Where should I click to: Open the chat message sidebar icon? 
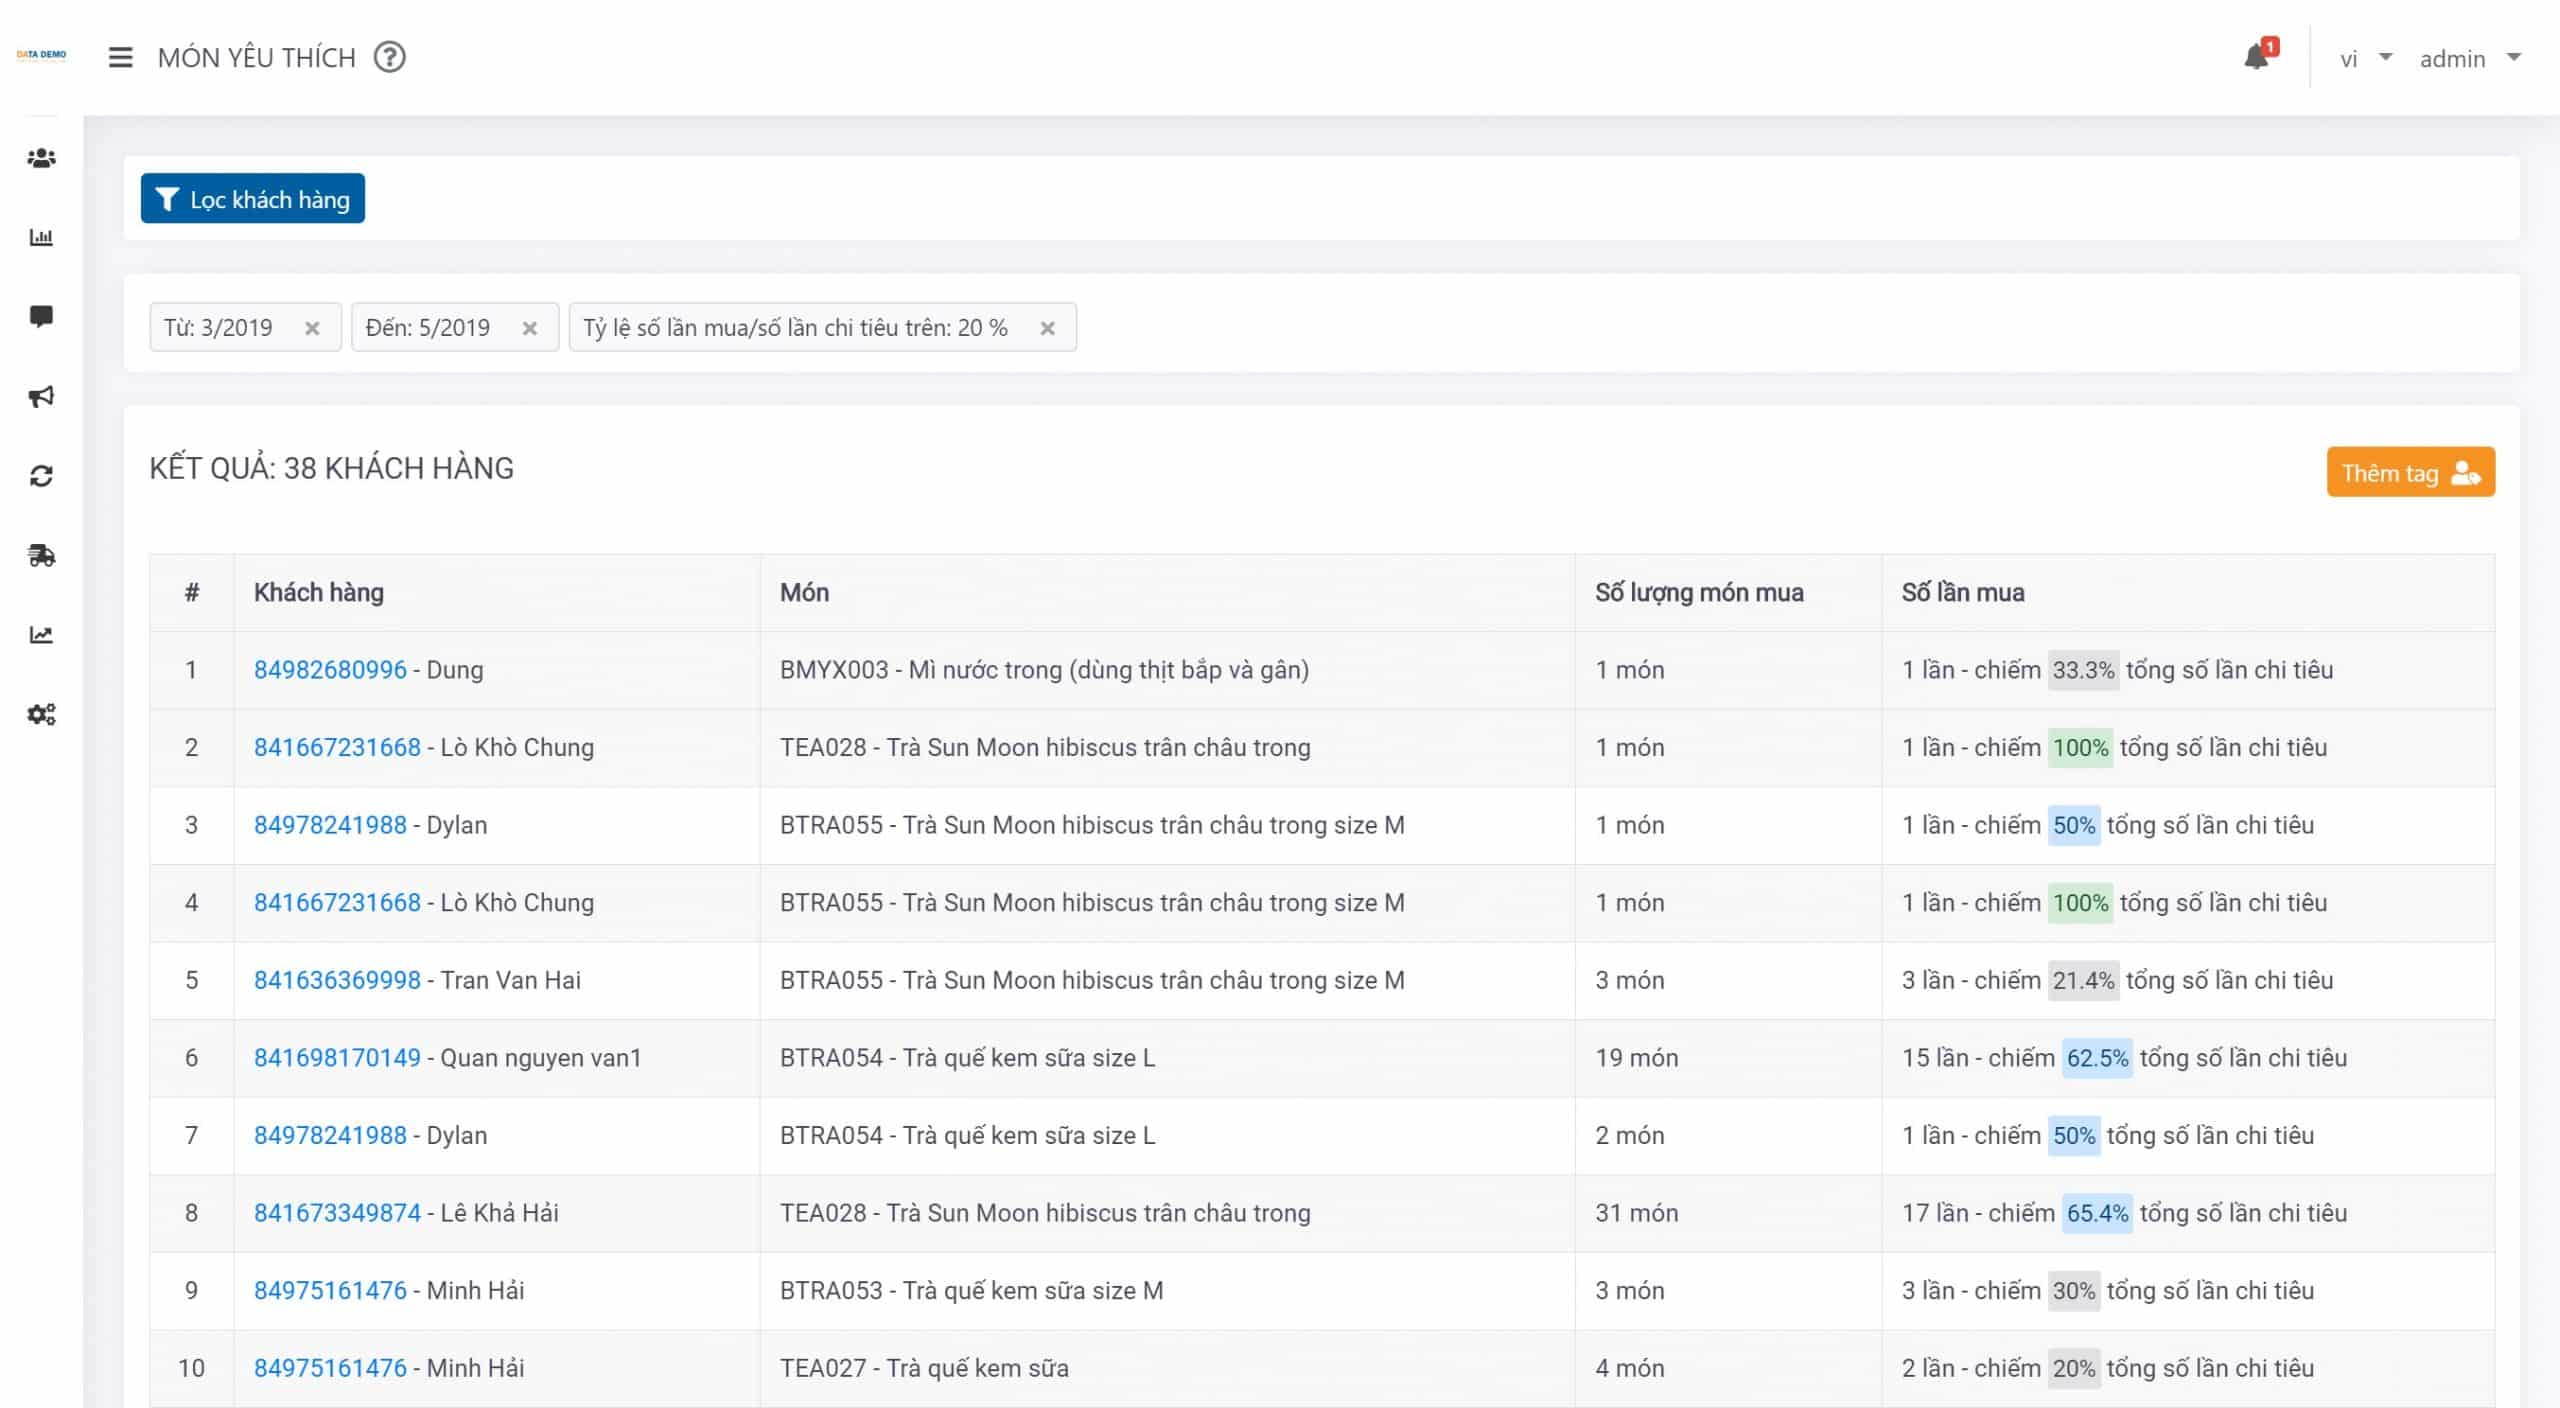(x=41, y=317)
